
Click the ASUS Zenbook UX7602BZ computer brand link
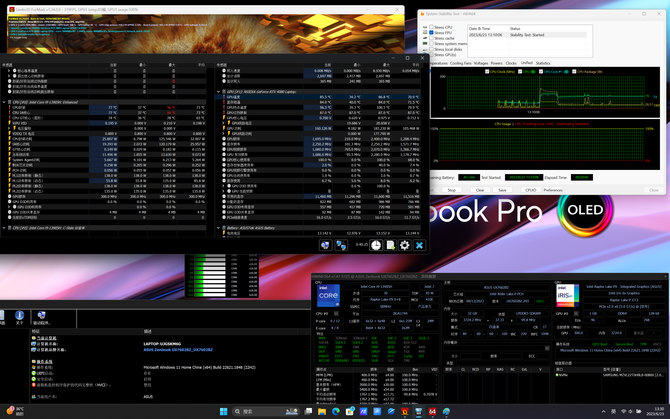(178, 349)
